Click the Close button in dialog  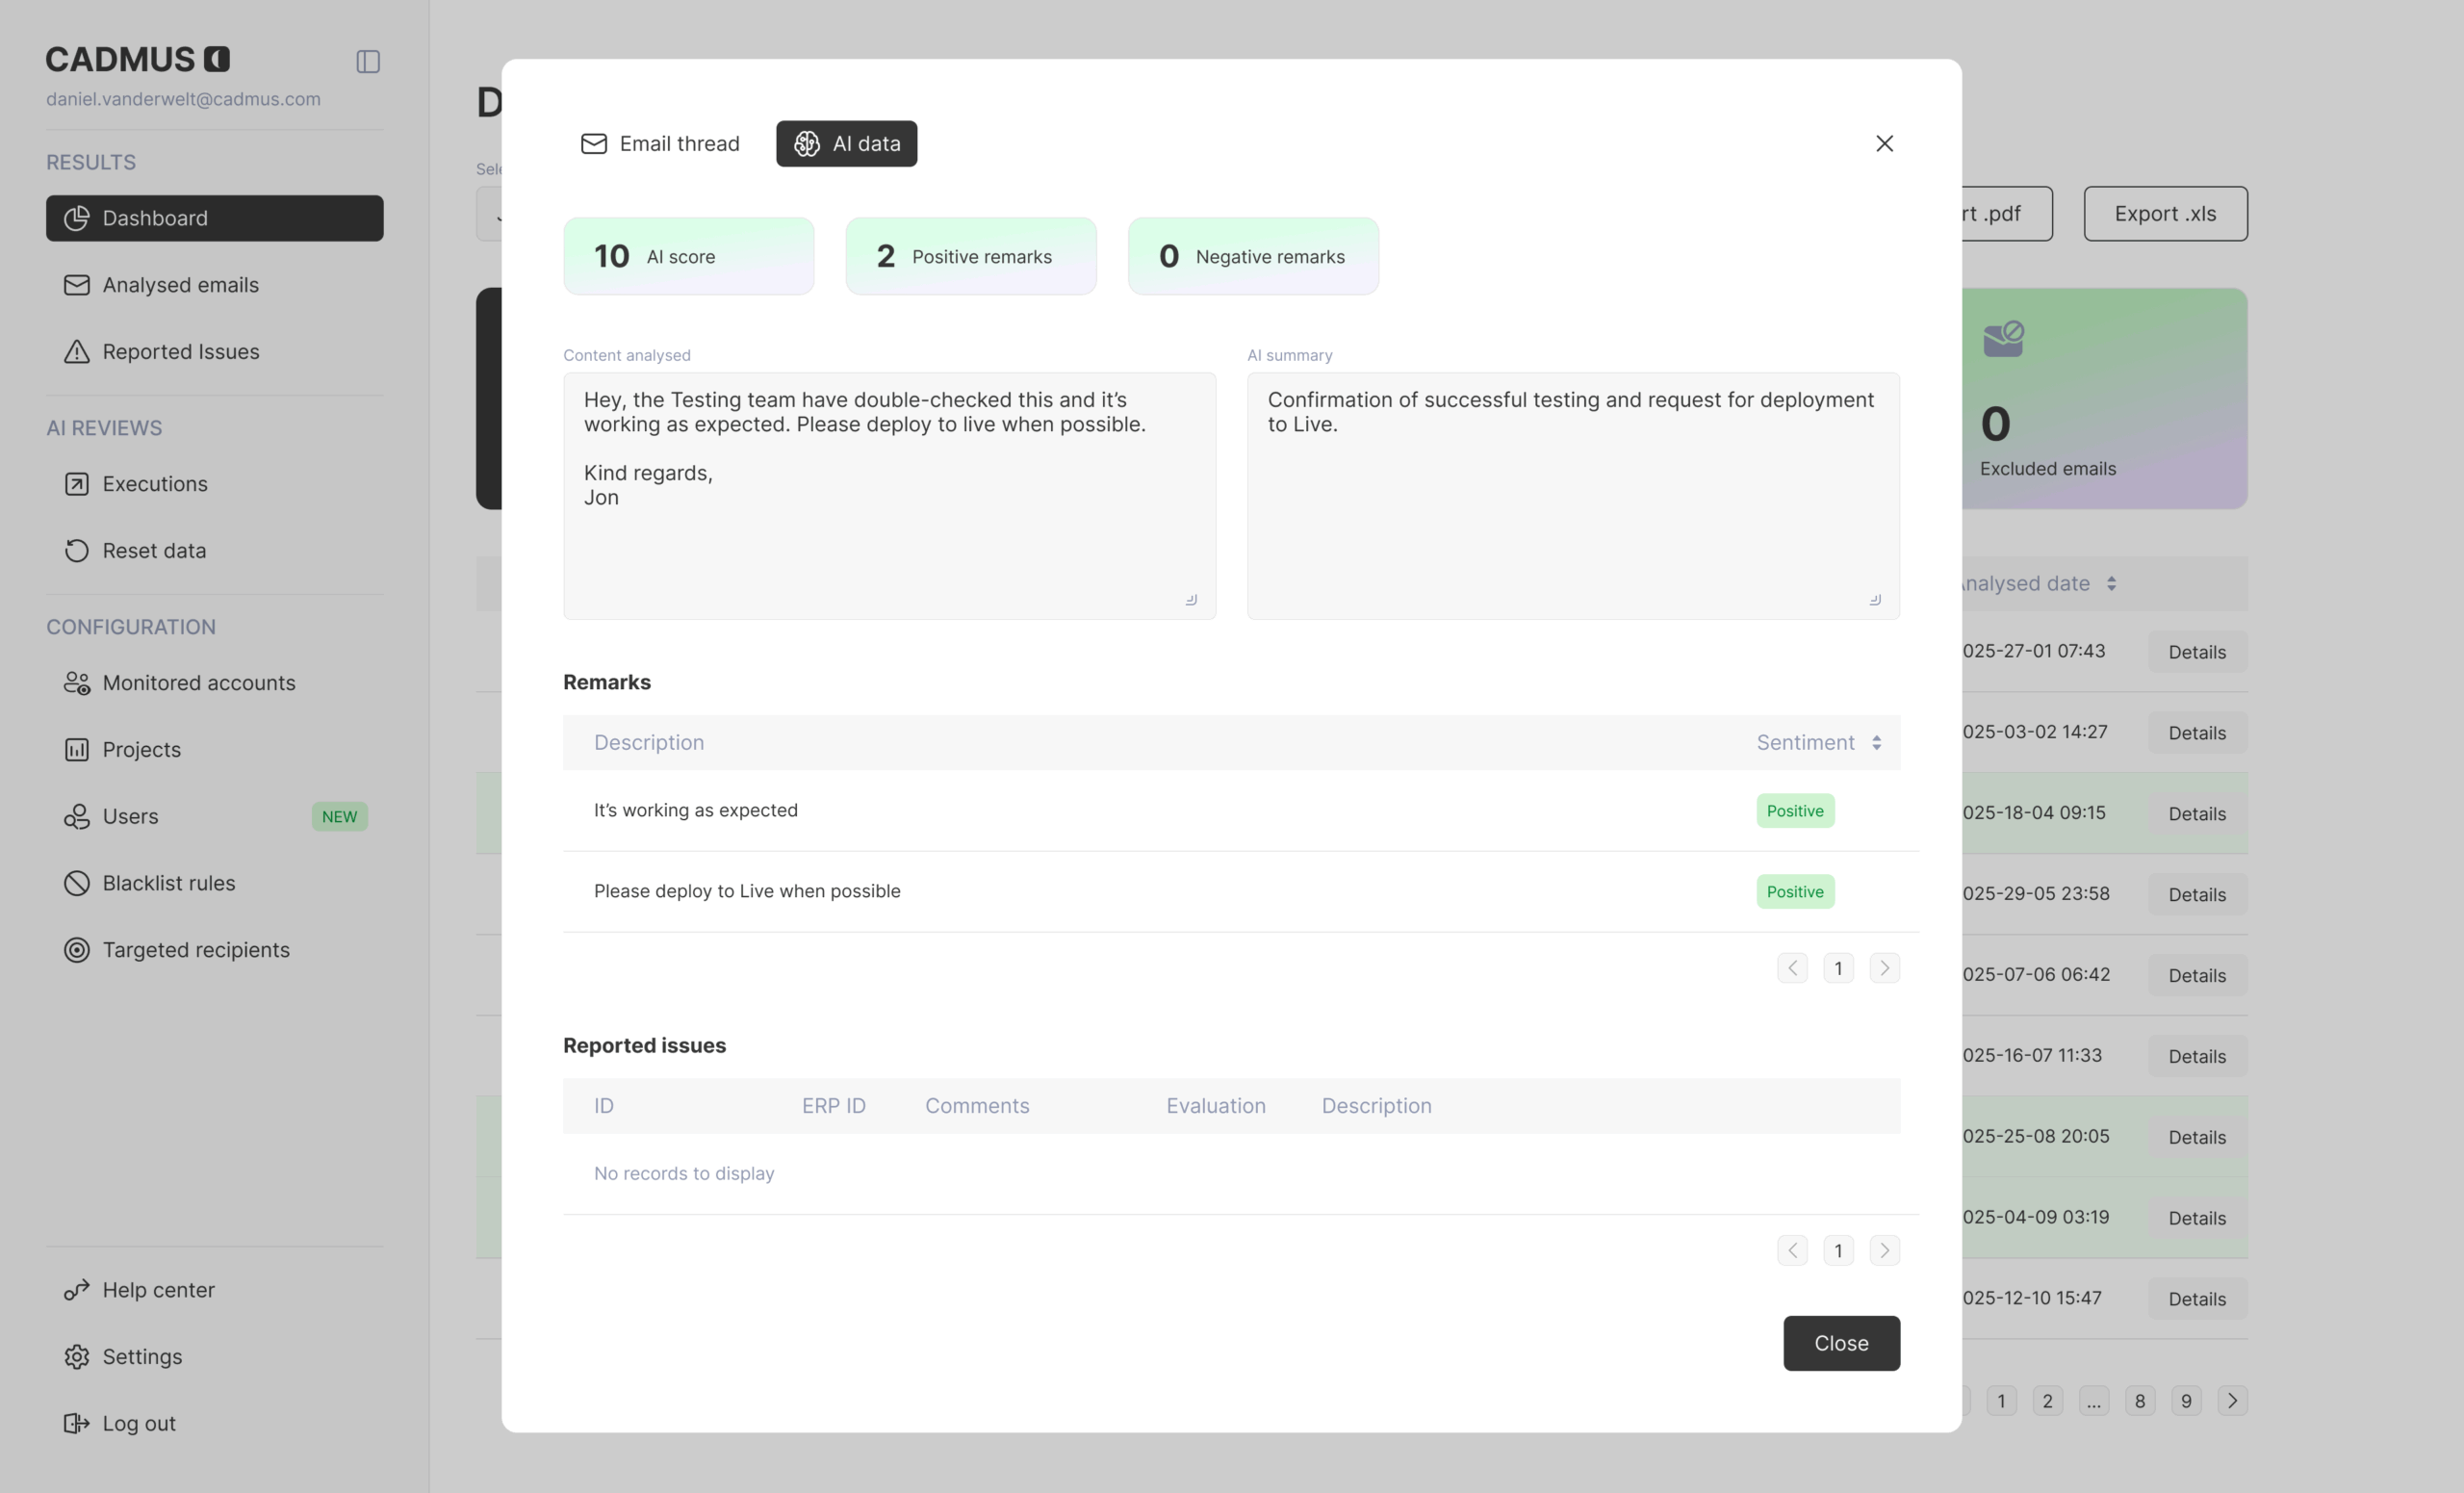(x=1841, y=1343)
